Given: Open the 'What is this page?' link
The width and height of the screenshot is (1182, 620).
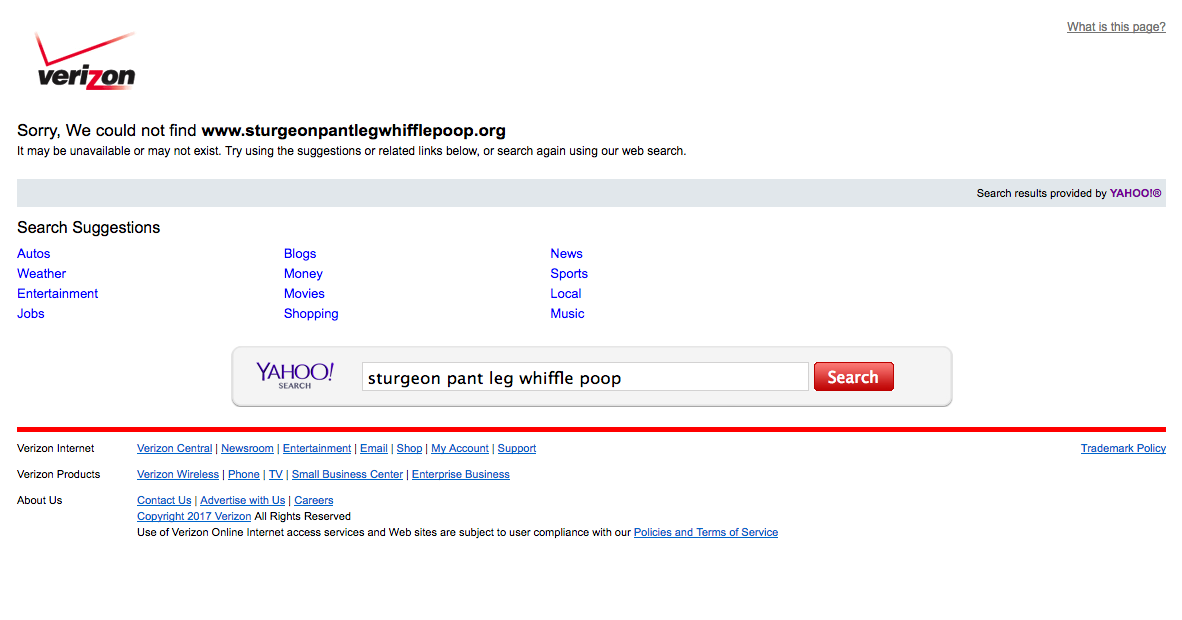Looking at the screenshot, I should (x=1116, y=26).
